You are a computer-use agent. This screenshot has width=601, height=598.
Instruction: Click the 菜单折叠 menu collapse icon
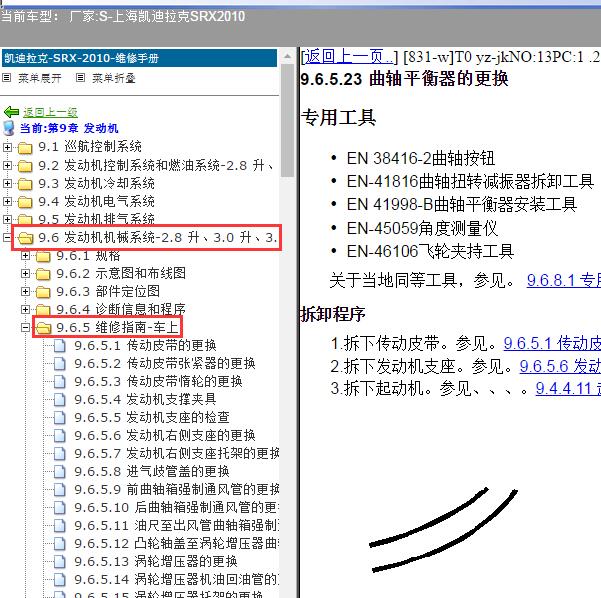pos(80,78)
